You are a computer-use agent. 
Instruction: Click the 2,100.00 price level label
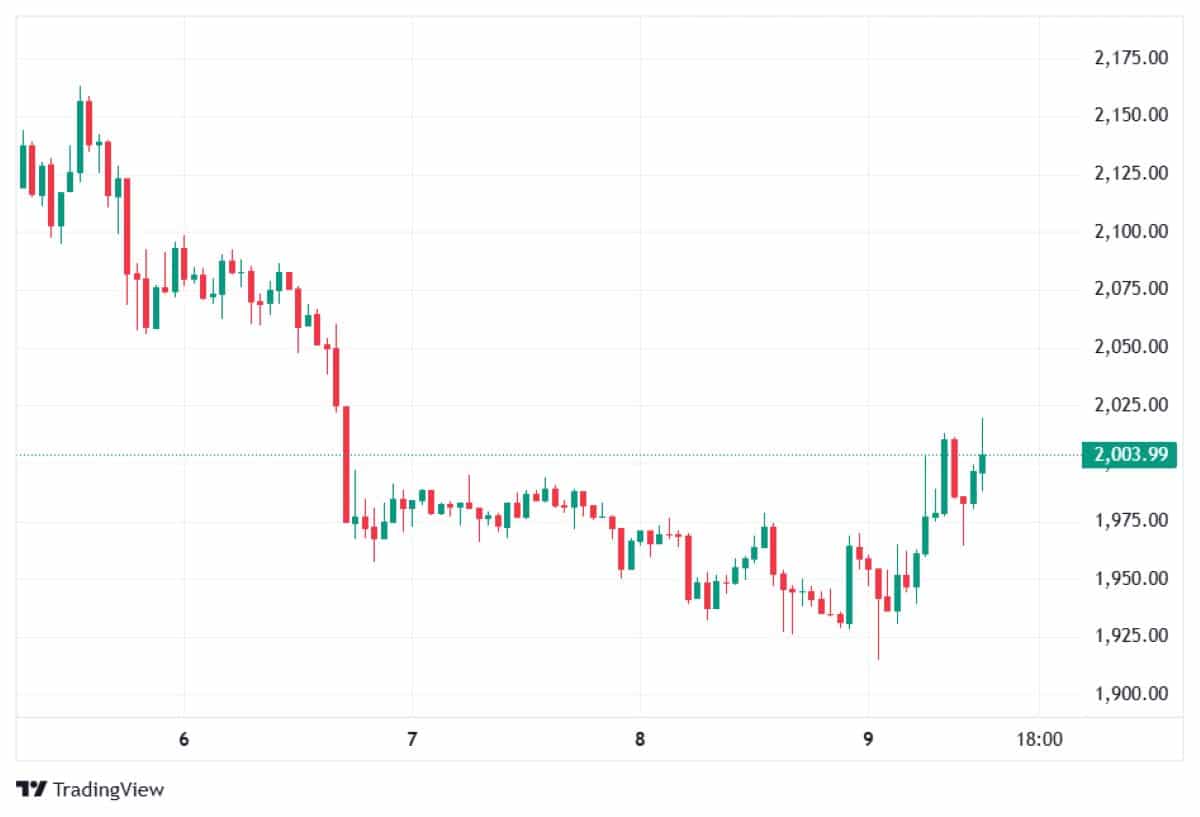tap(1131, 231)
